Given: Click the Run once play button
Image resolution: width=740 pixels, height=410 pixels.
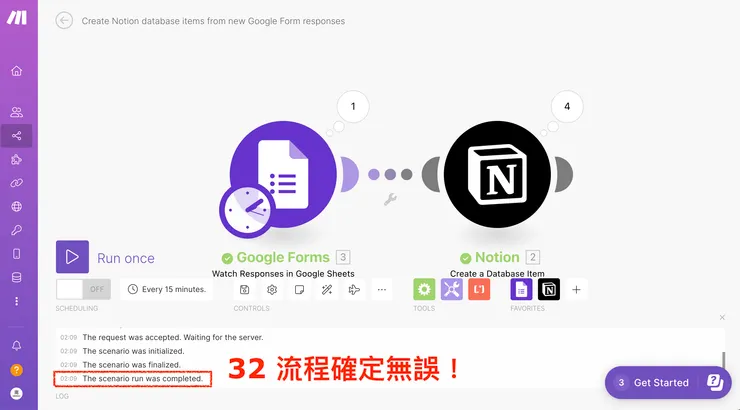Looking at the screenshot, I should [72, 257].
